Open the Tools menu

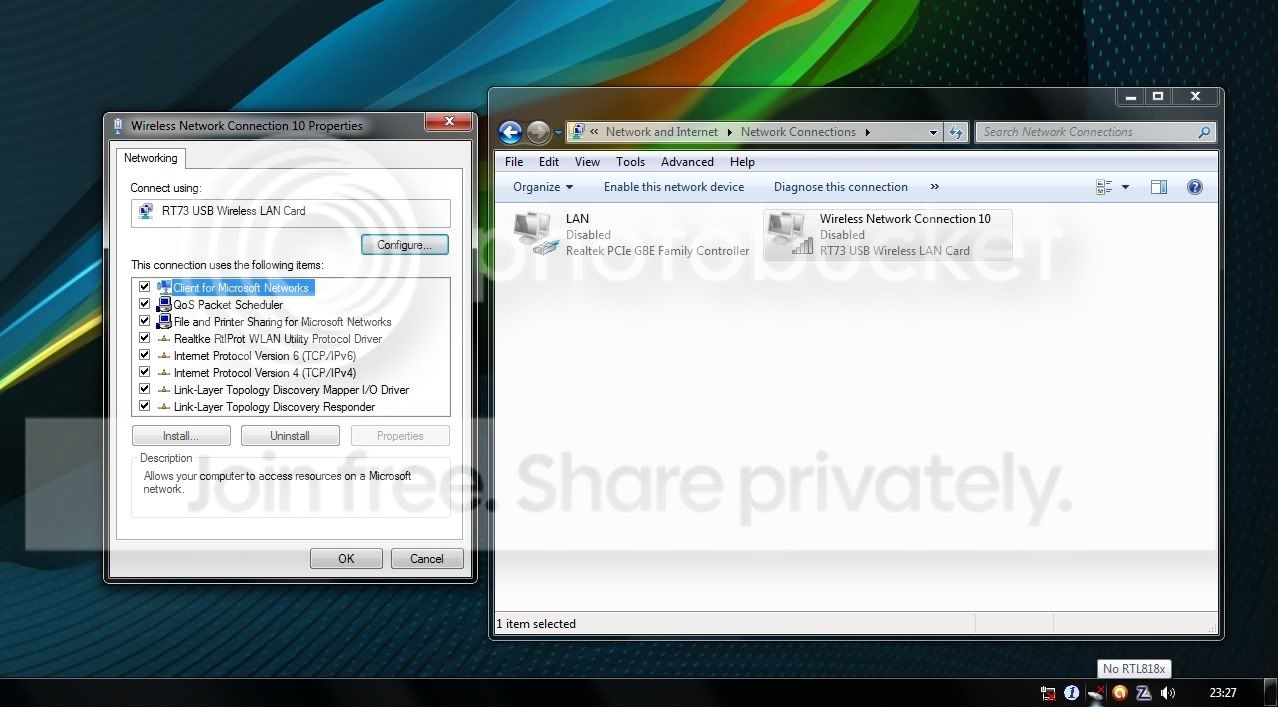coord(630,162)
